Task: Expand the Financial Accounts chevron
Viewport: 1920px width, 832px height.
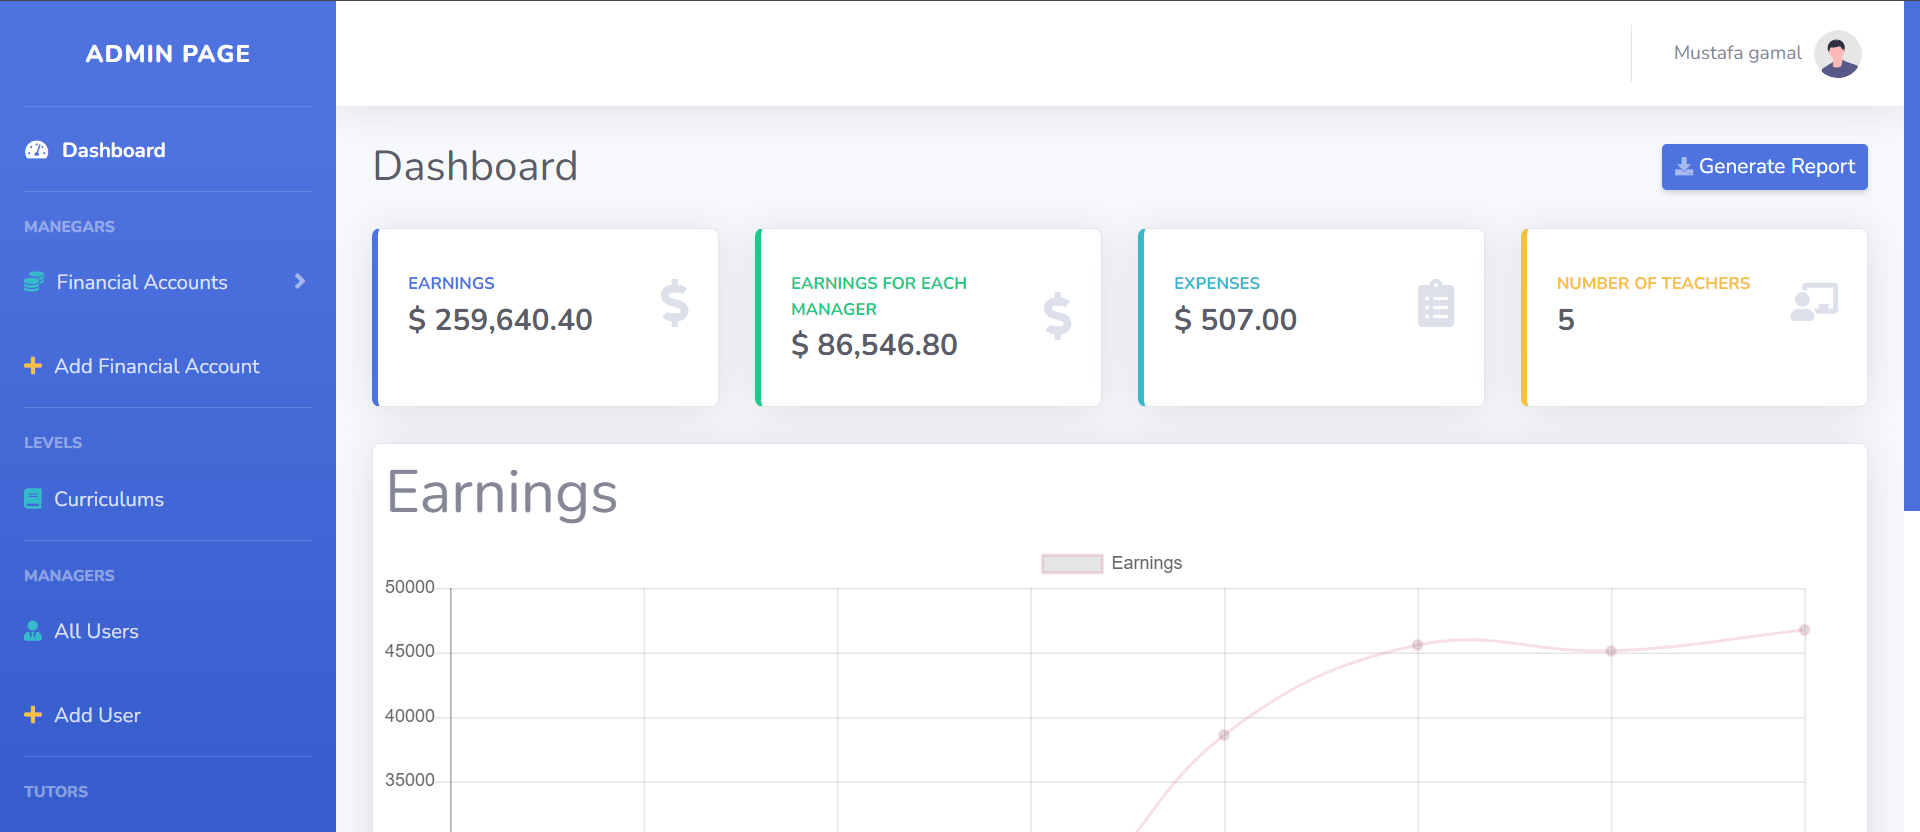Action: click(300, 282)
